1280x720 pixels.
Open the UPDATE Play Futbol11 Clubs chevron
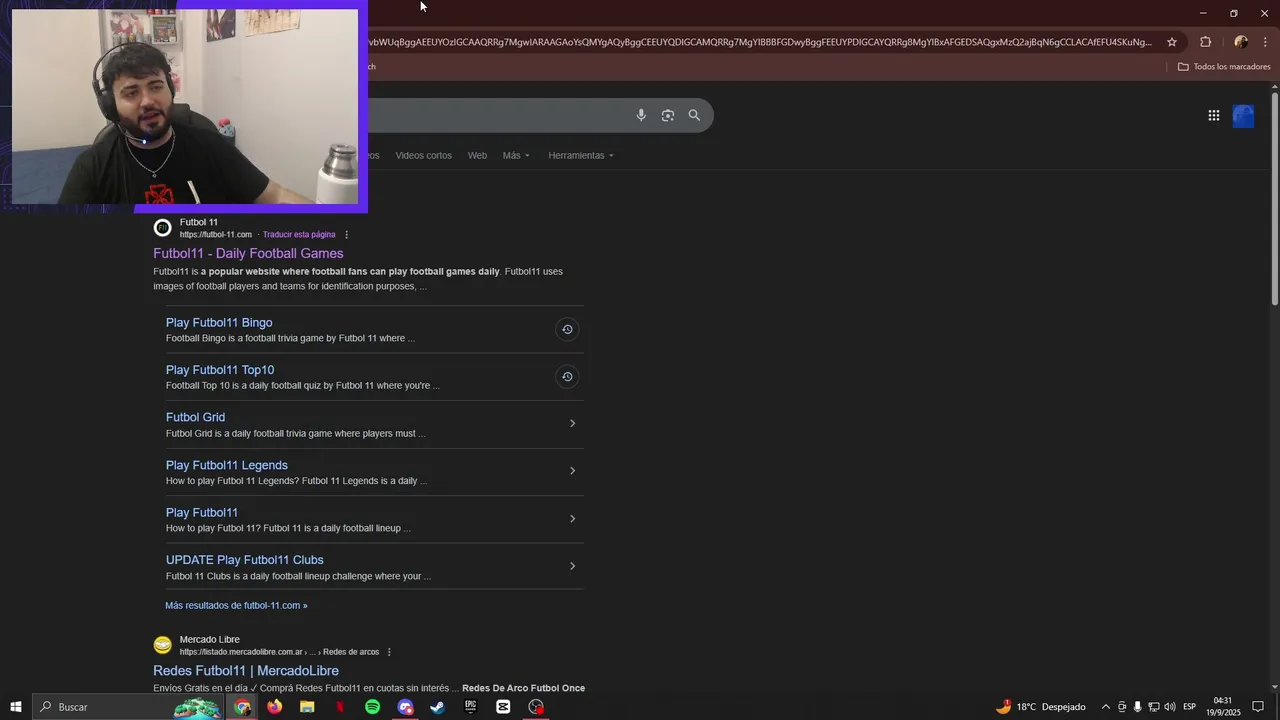pos(572,566)
